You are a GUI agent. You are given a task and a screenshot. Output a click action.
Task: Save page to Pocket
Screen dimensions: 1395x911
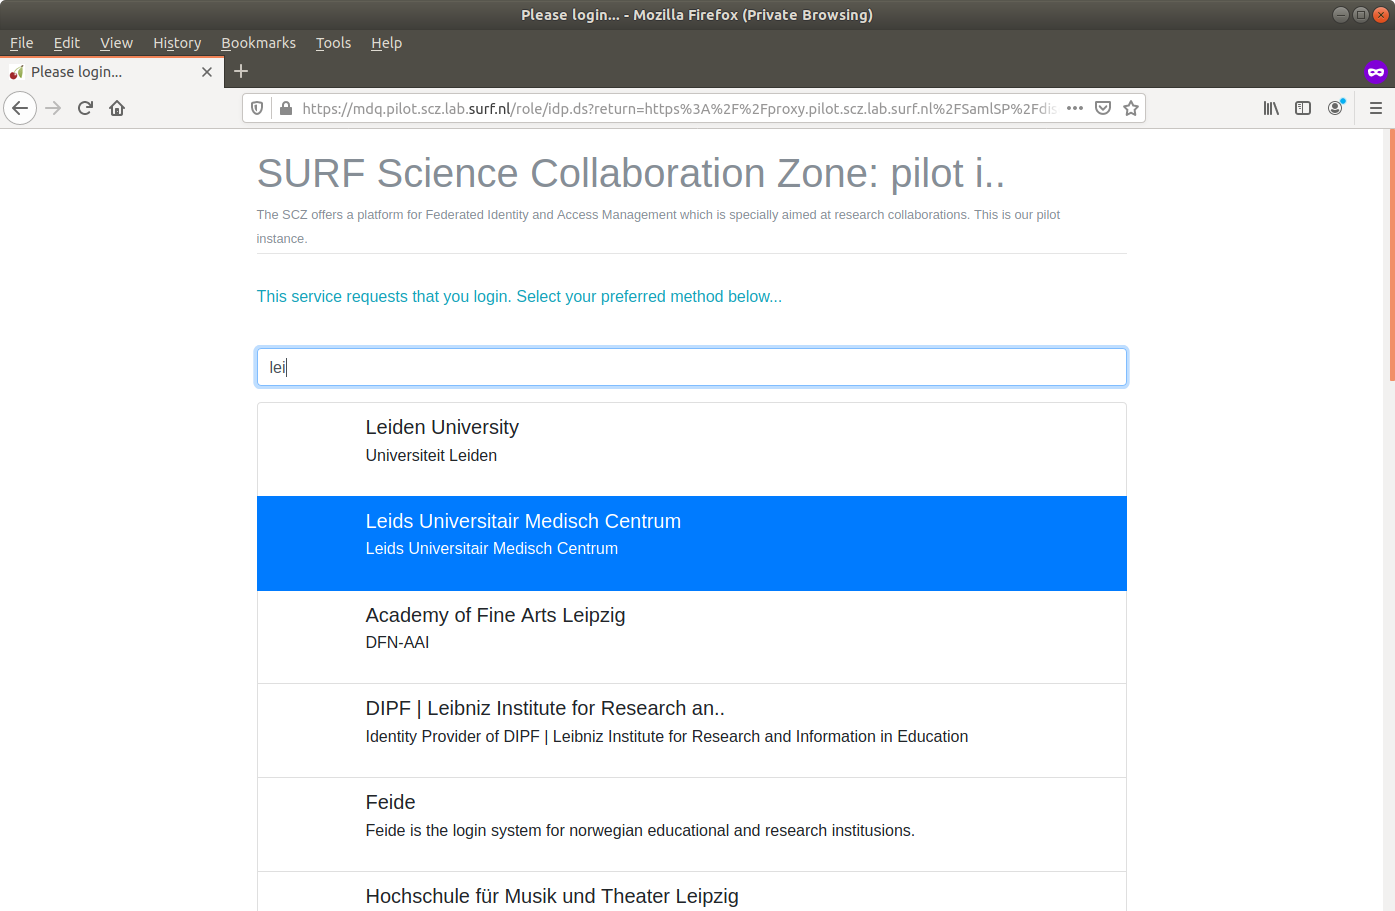click(x=1103, y=108)
